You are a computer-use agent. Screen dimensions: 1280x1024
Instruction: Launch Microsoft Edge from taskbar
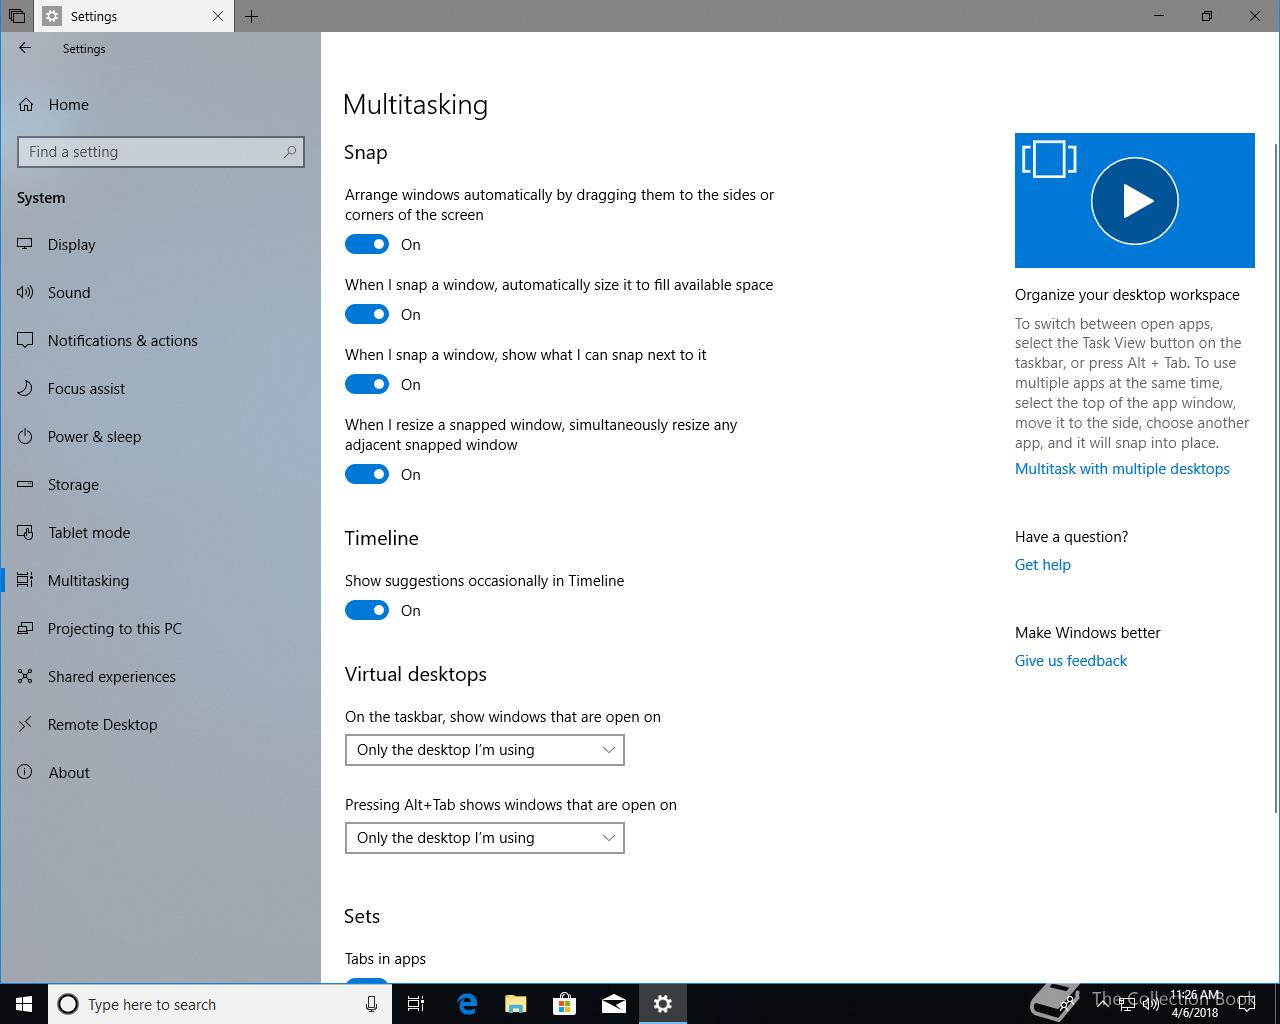[x=467, y=1004]
